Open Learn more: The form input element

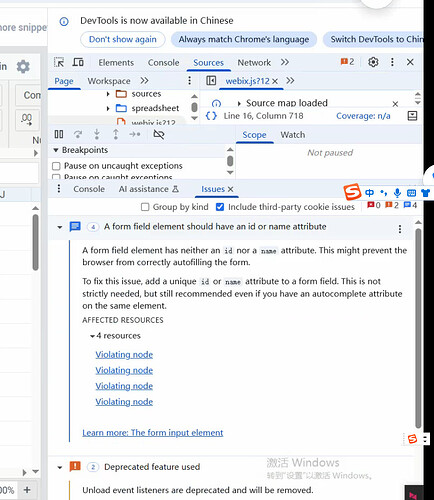point(153,433)
